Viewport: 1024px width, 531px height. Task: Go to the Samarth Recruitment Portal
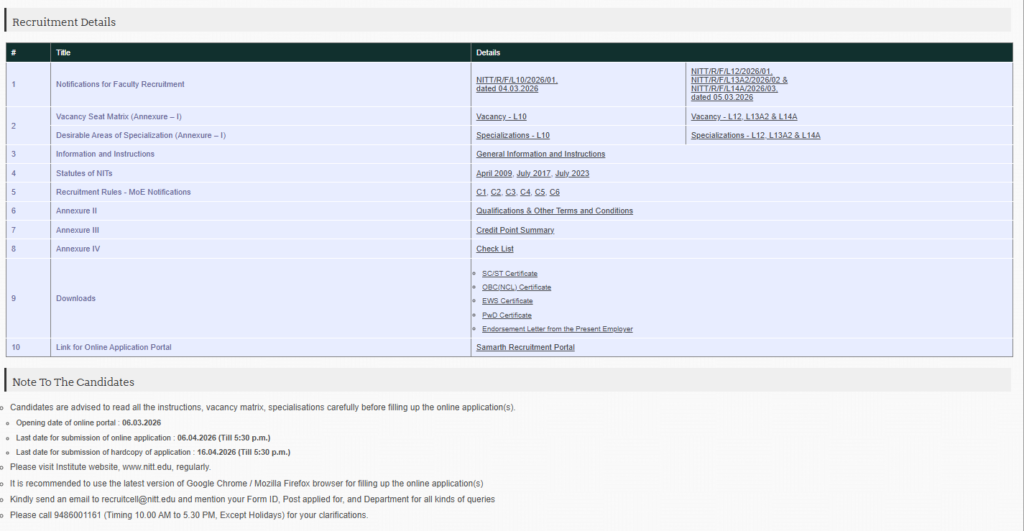click(x=525, y=348)
